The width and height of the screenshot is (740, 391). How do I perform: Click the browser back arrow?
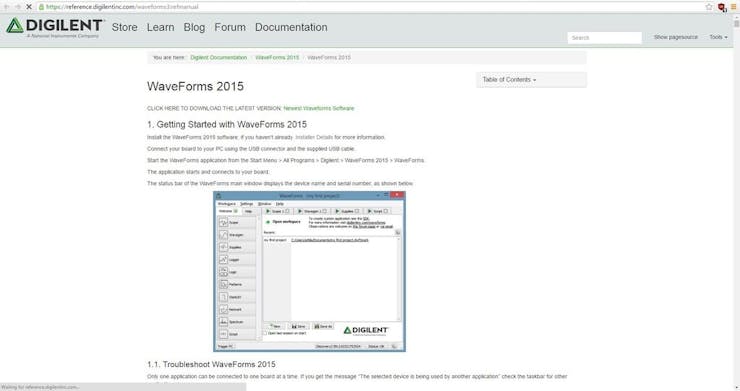pos(6,7)
